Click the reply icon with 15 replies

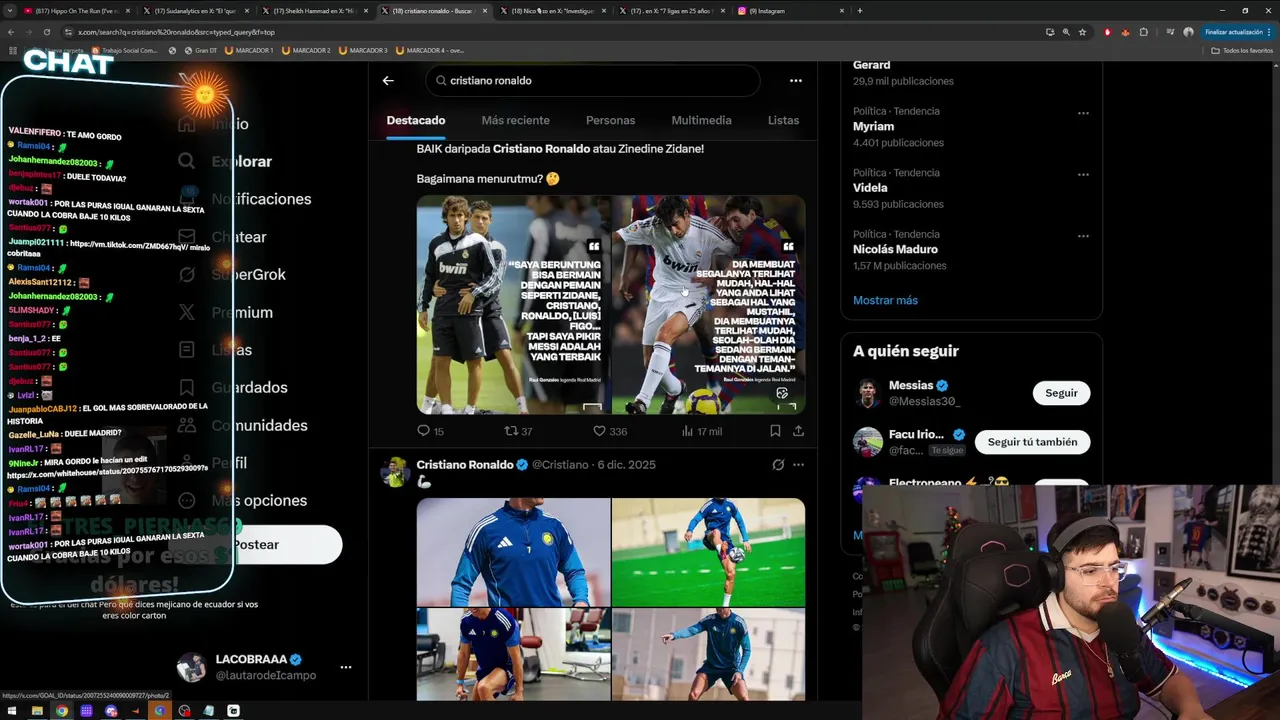[423, 431]
